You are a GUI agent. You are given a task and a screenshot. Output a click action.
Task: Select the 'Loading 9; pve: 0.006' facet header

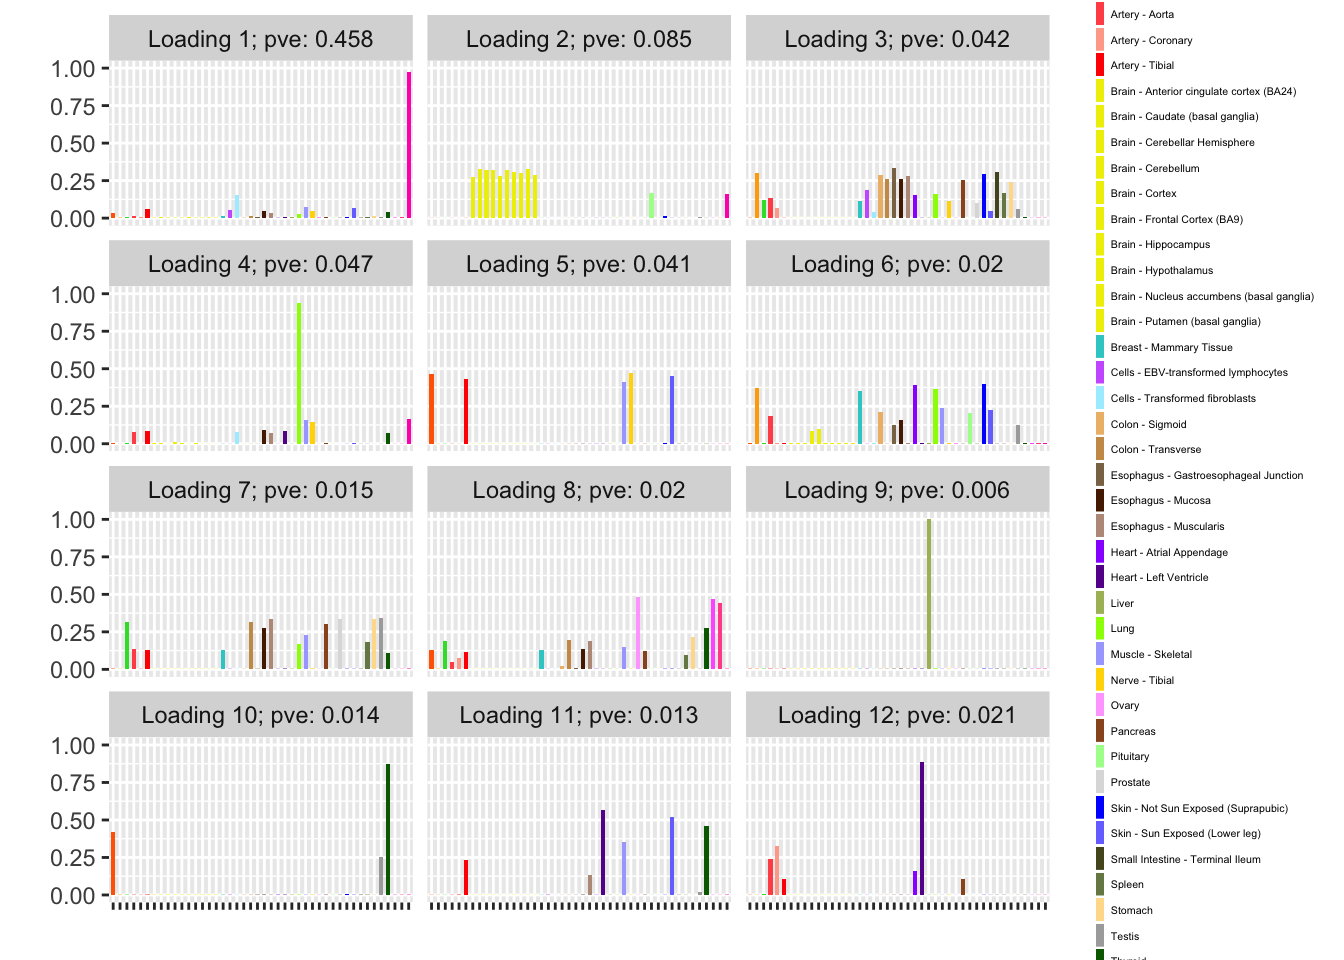[897, 490]
